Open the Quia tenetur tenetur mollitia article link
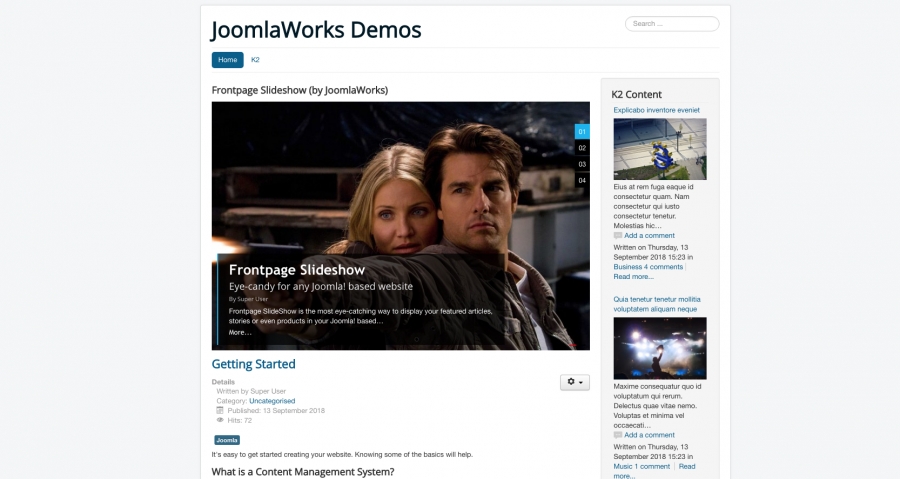 [x=657, y=304]
